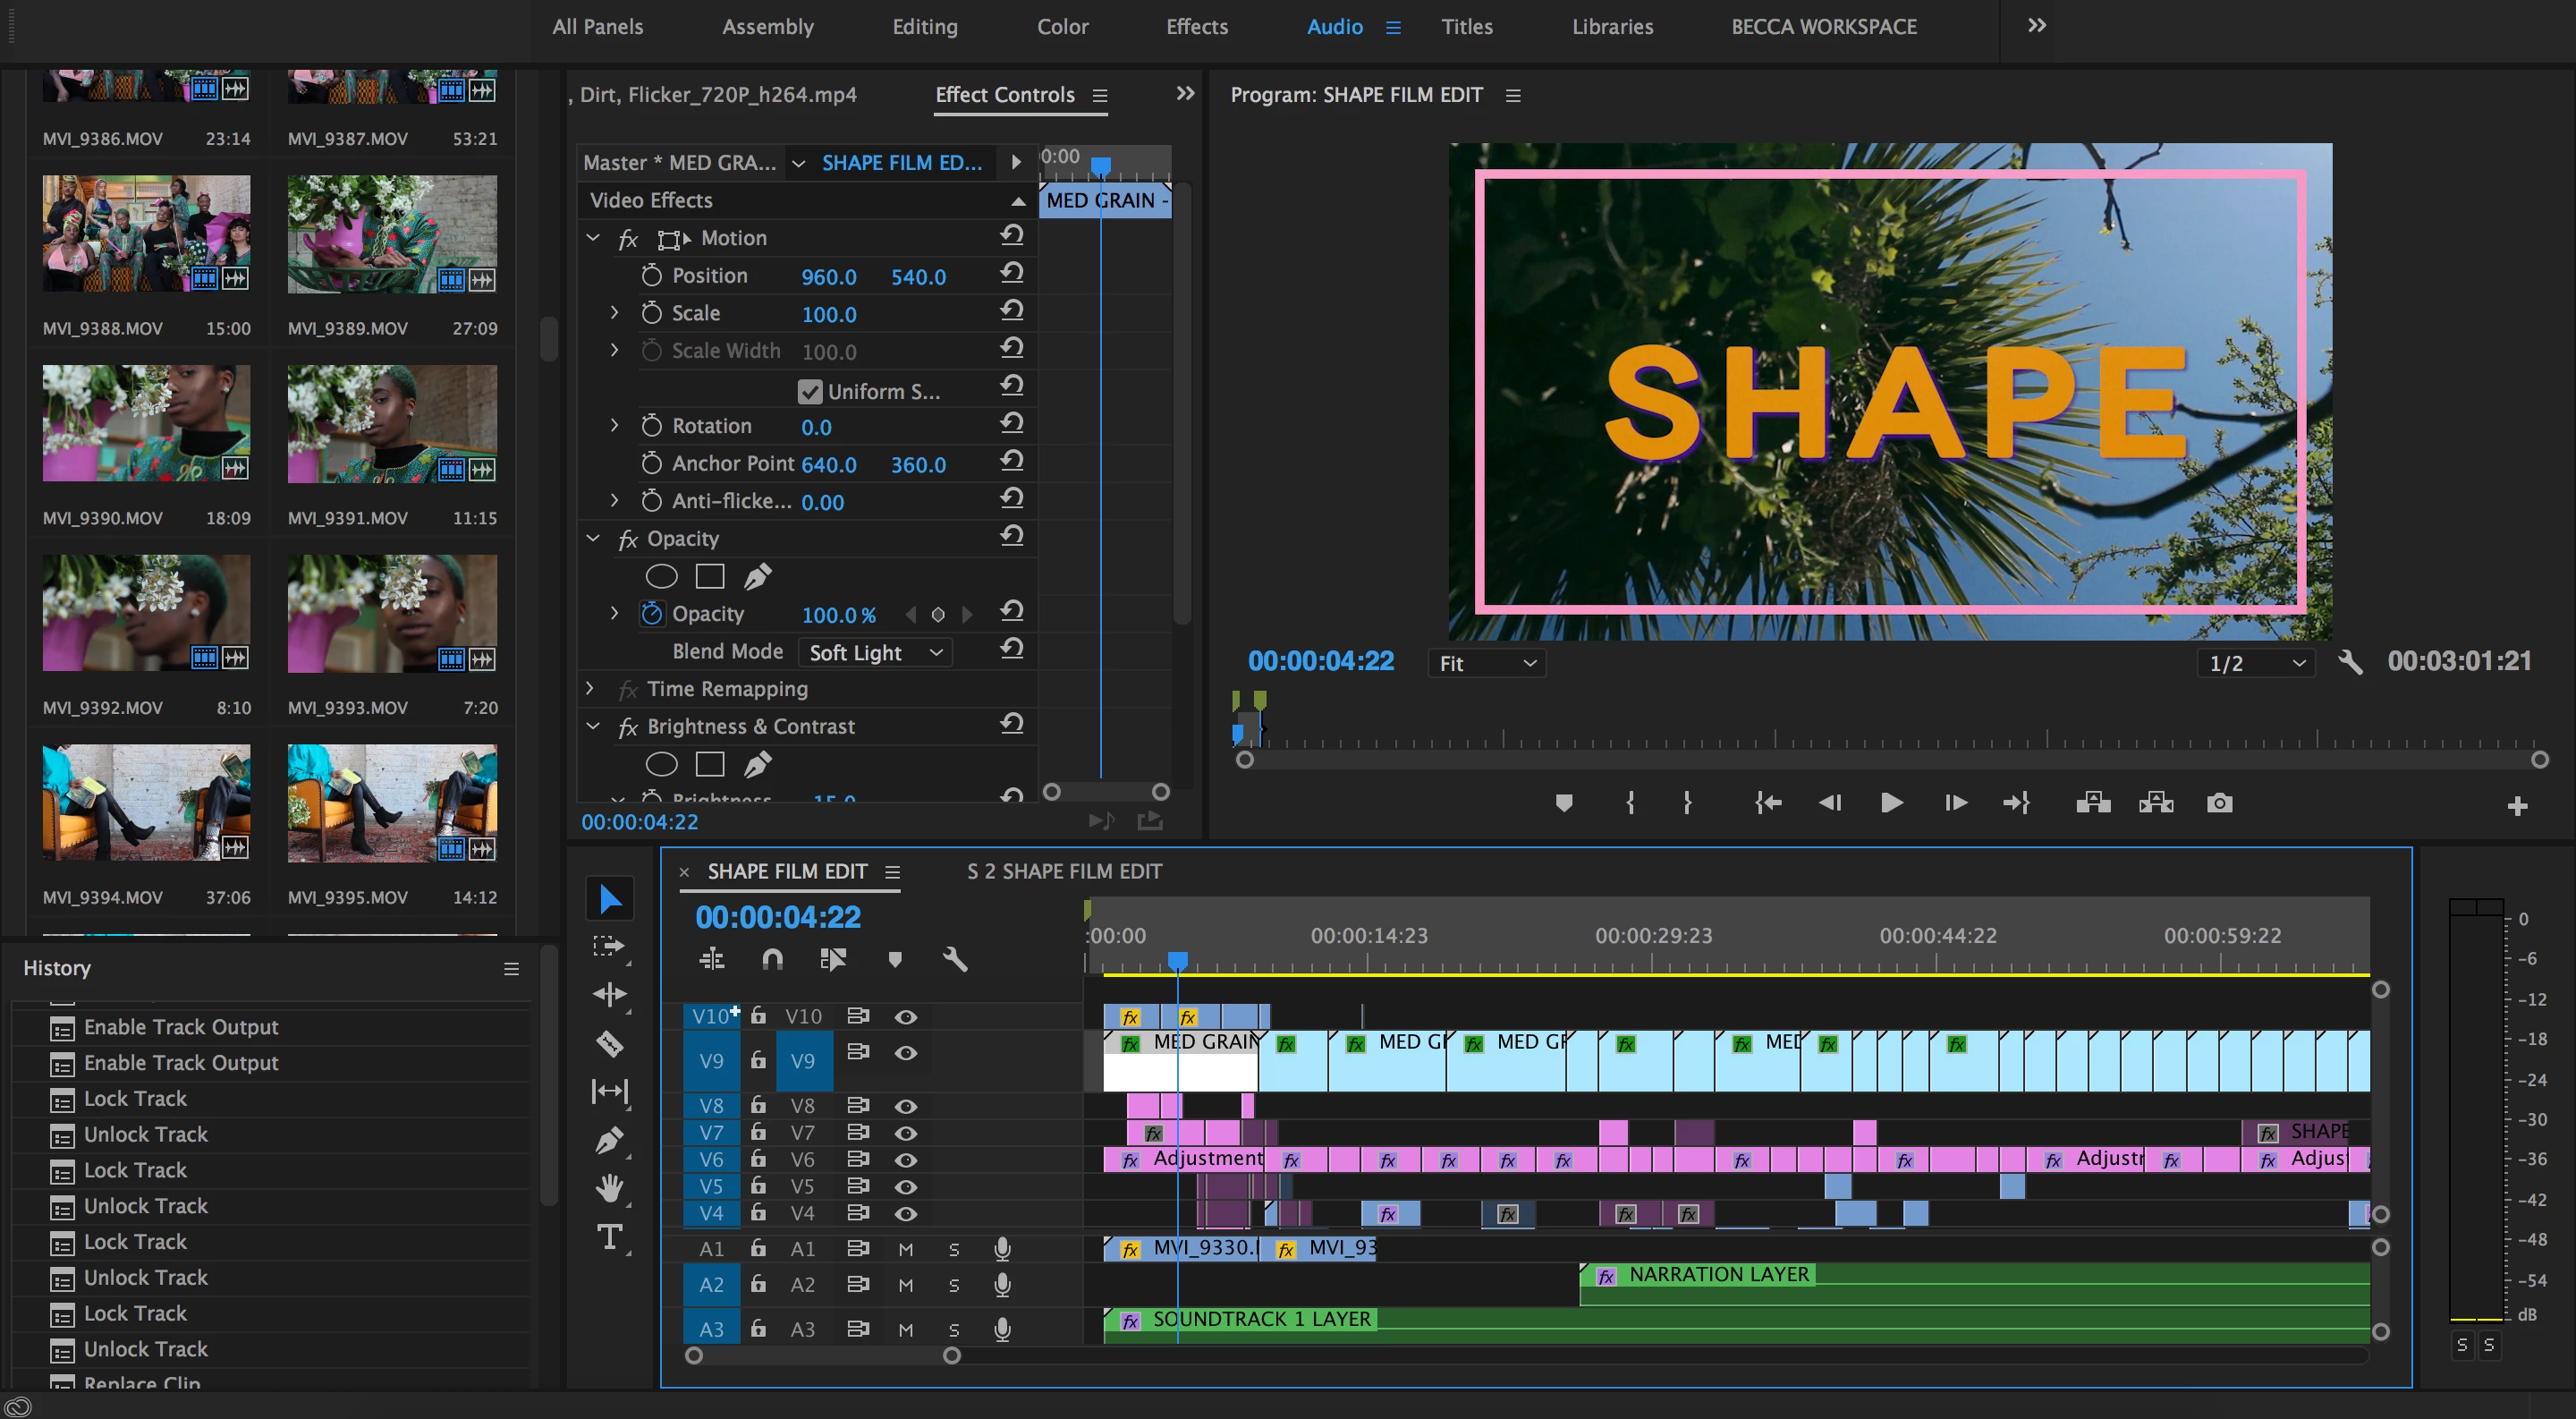2576x1419 pixels.
Task: Switch to the Color workspace tab
Action: tap(1062, 27)
